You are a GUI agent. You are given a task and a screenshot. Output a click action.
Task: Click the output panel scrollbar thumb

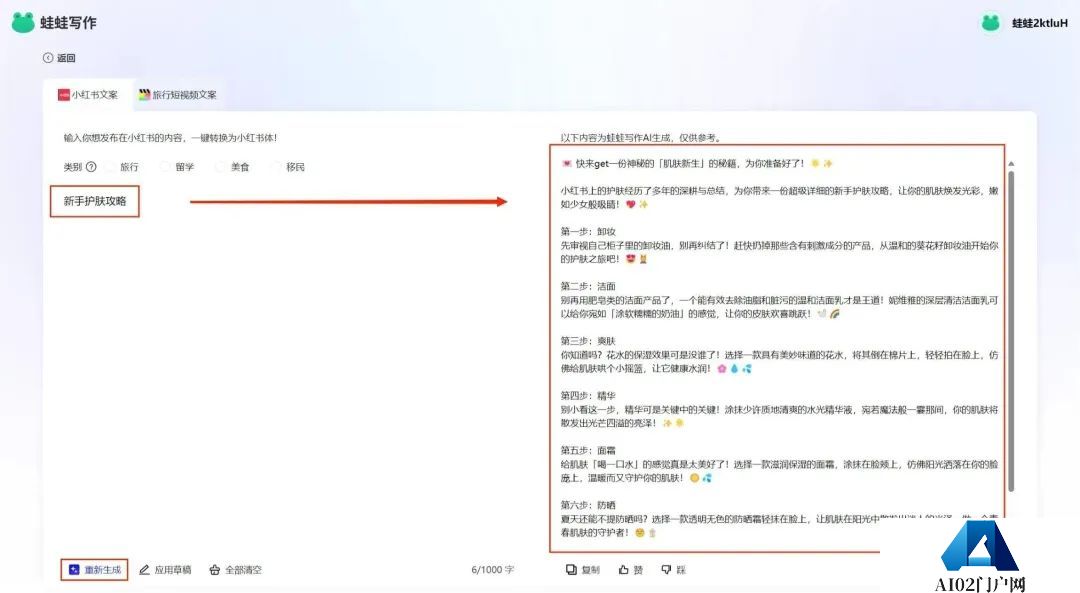point(1010,331)
